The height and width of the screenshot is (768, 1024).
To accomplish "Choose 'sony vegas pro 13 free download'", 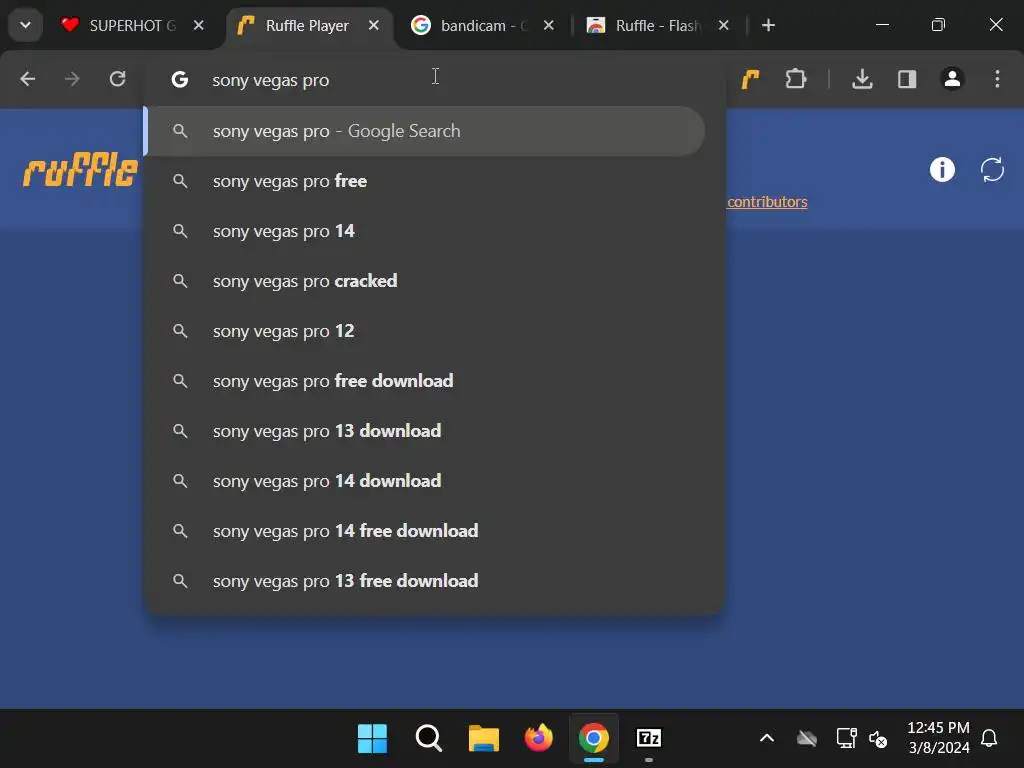I will click(426, 581).
